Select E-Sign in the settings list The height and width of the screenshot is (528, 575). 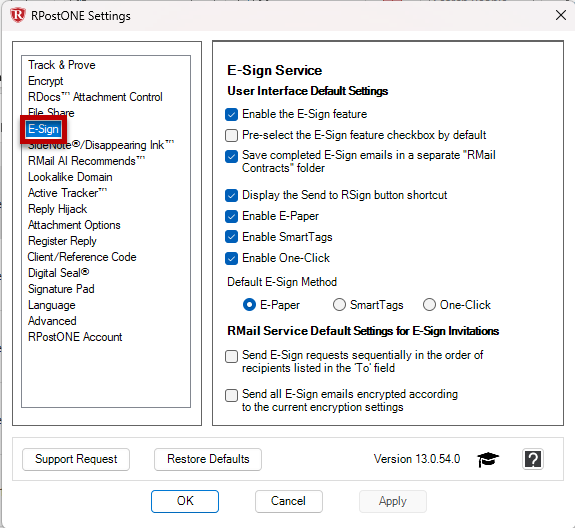pos(43,129)
